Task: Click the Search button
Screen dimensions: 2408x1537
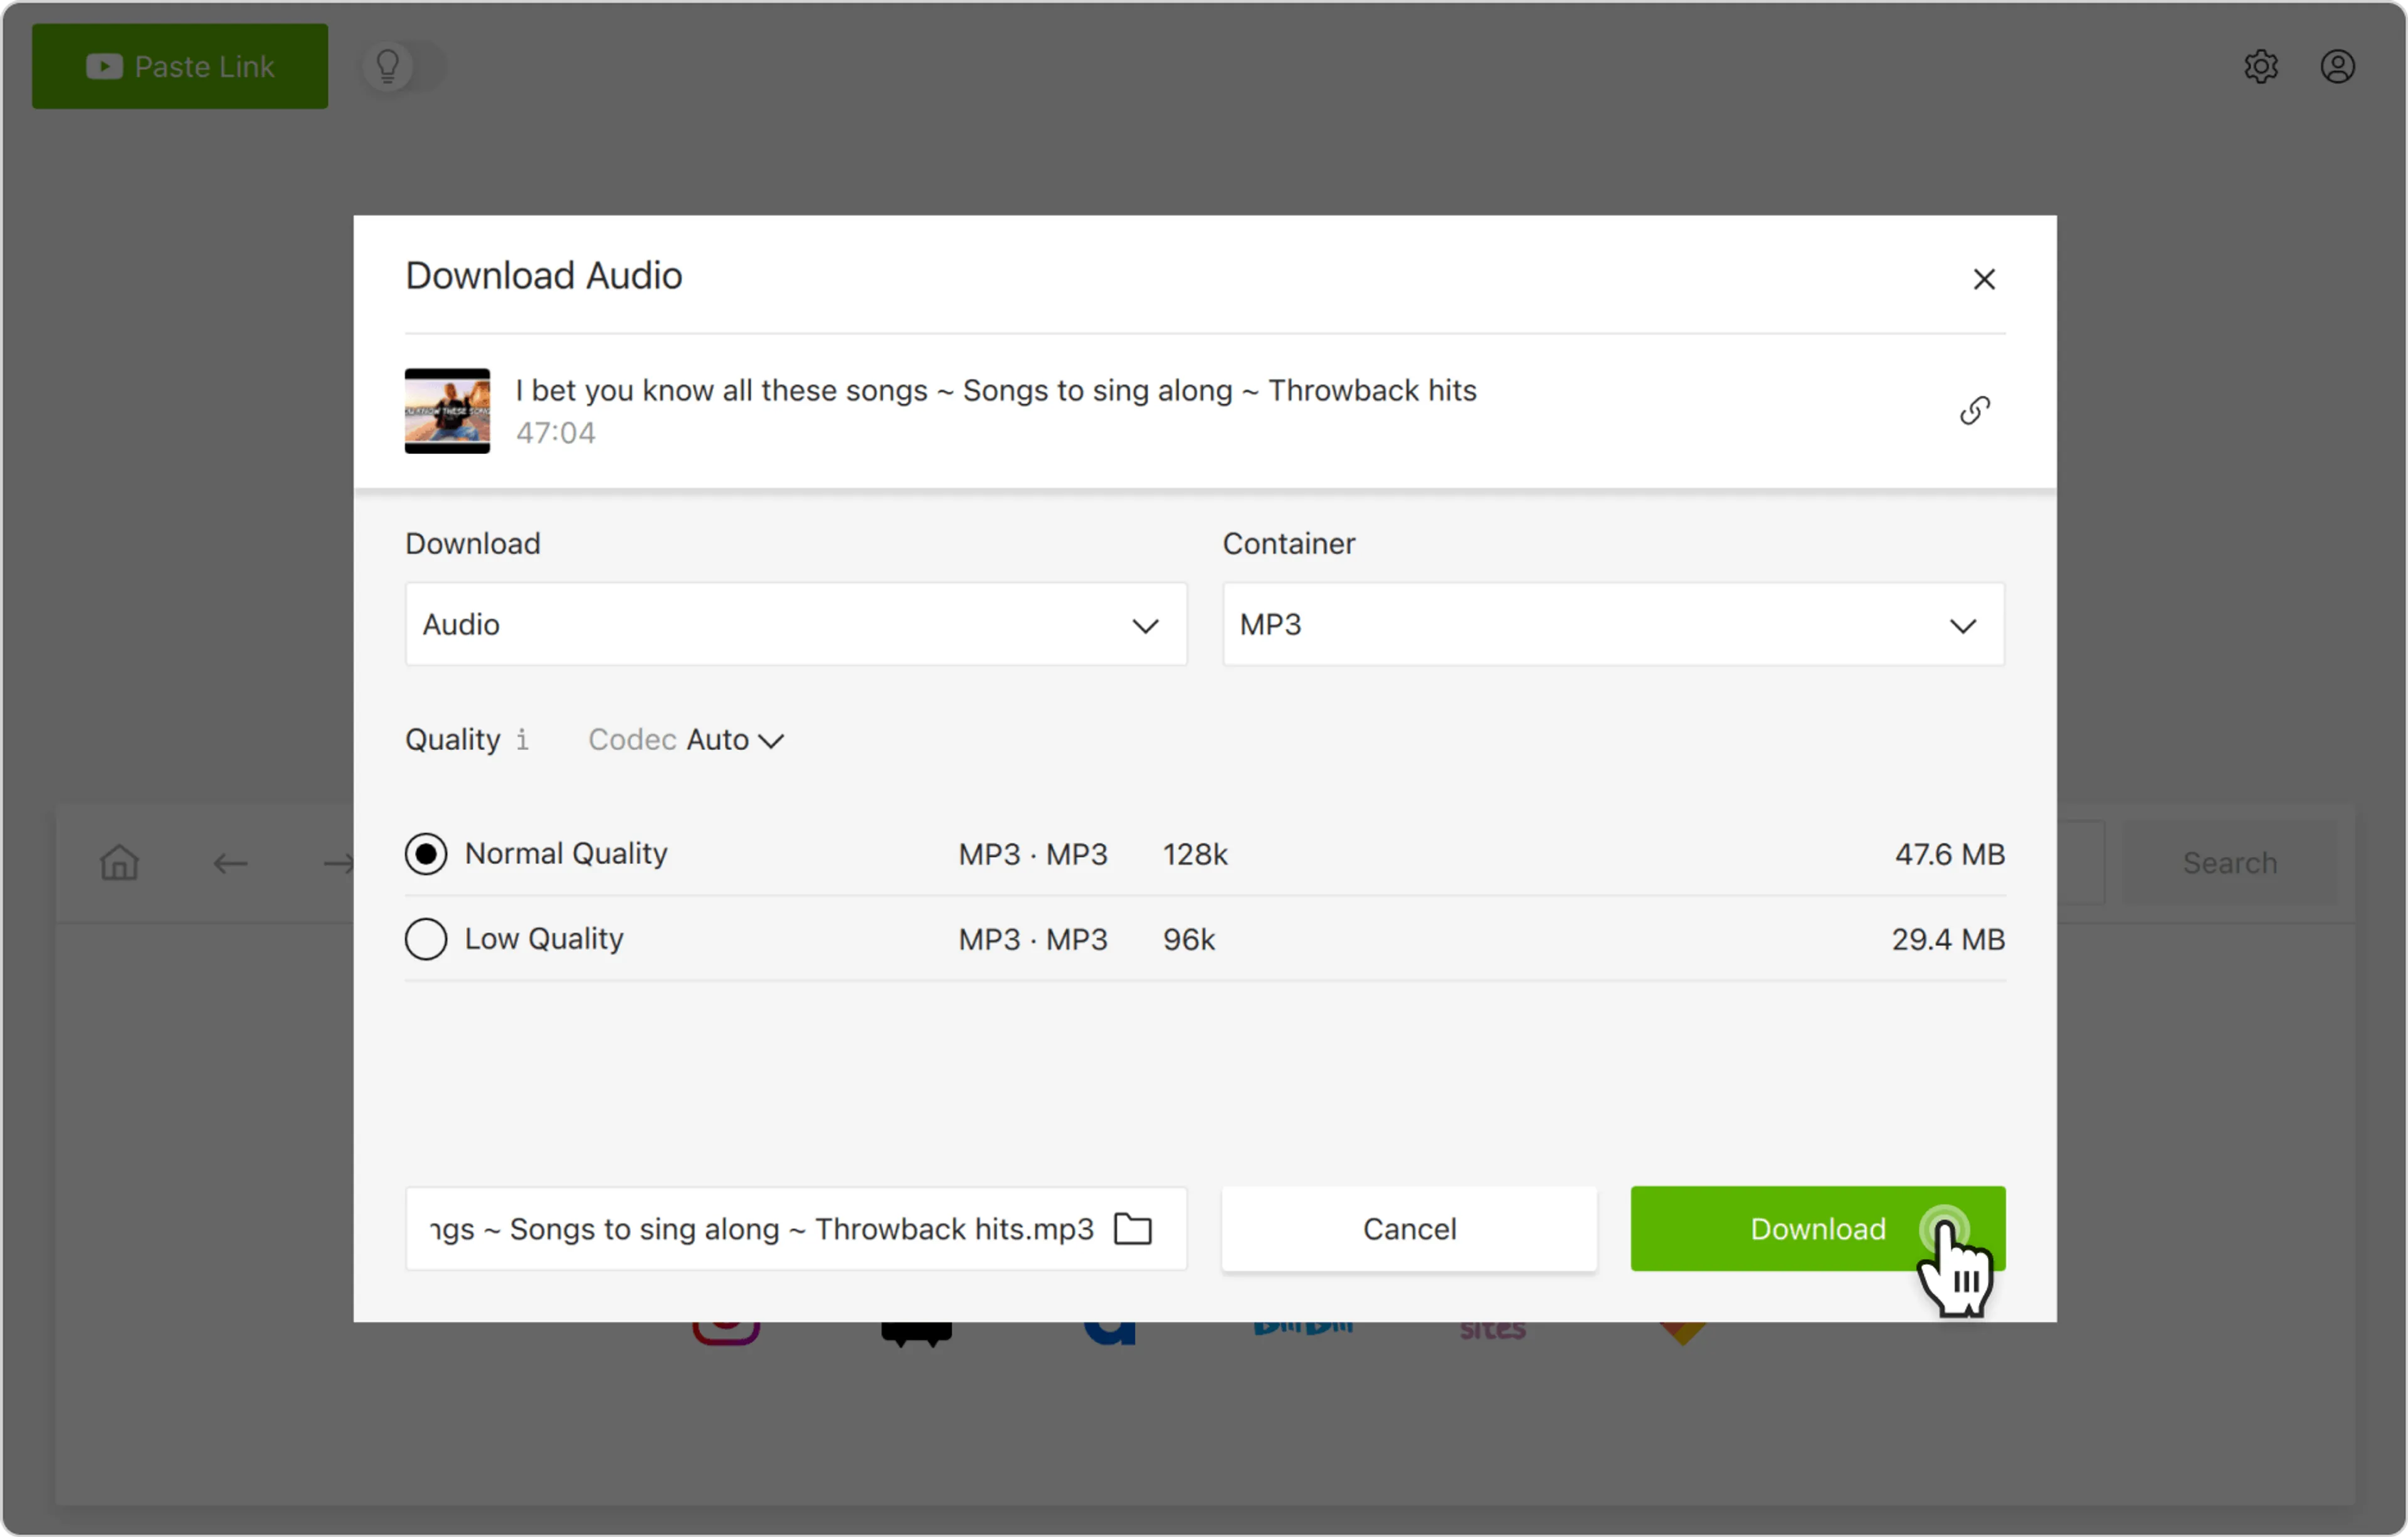Action: 2229,863
